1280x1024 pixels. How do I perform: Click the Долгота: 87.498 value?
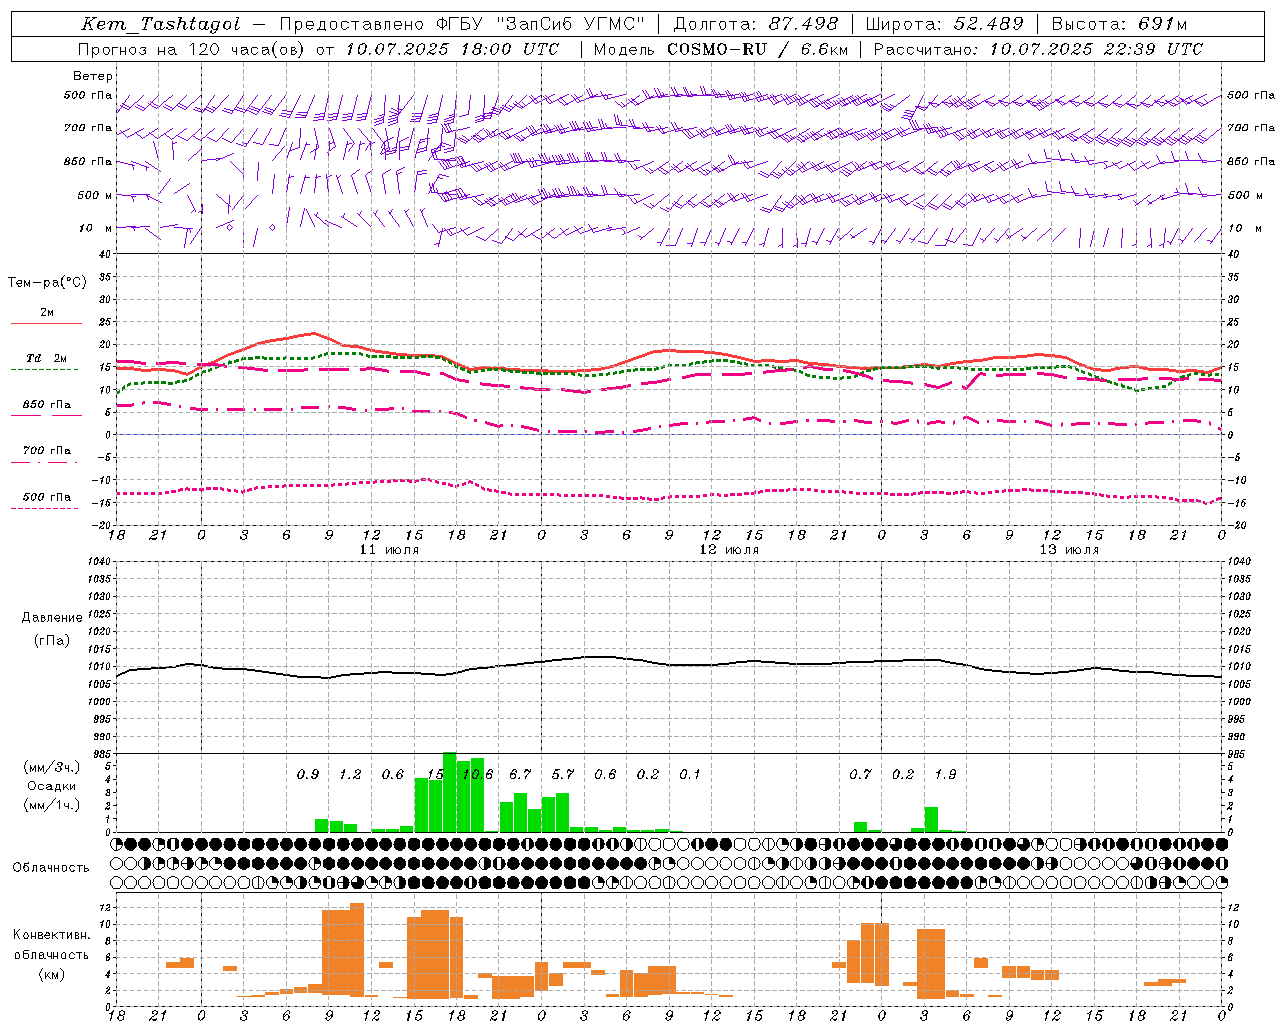tap(756, 24)
